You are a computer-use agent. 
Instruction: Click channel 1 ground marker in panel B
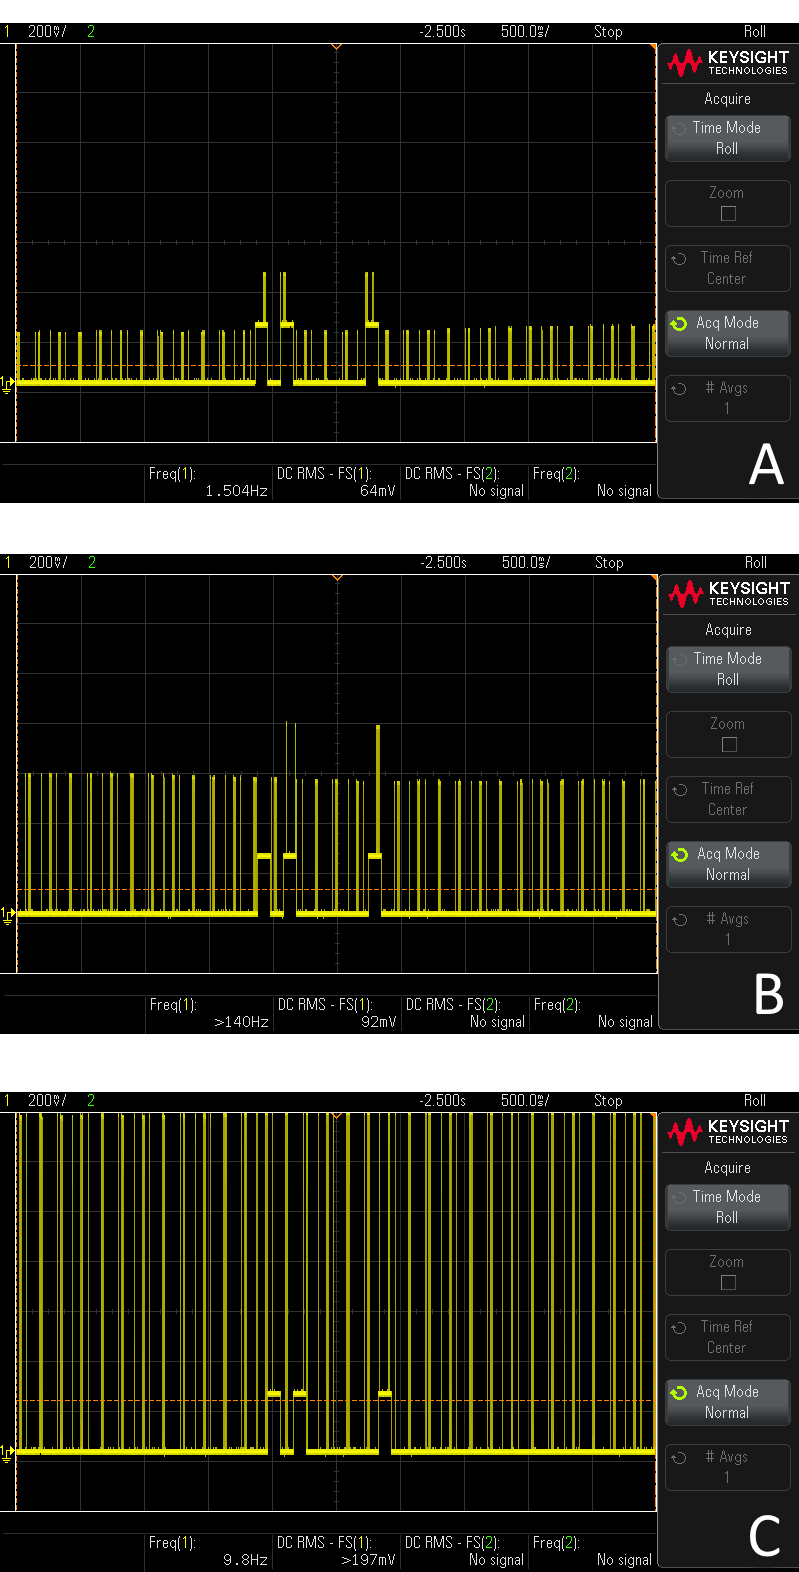click(x=7, y=914)
